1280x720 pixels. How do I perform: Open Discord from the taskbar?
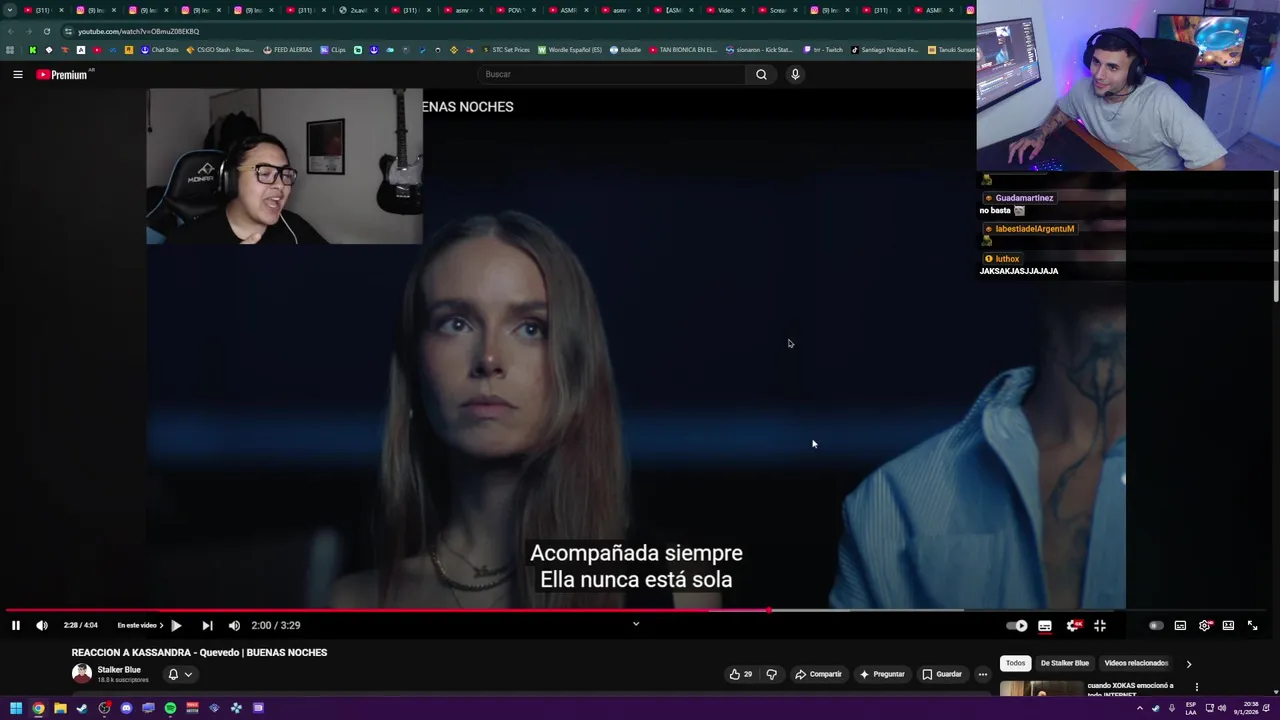[126, 708]
